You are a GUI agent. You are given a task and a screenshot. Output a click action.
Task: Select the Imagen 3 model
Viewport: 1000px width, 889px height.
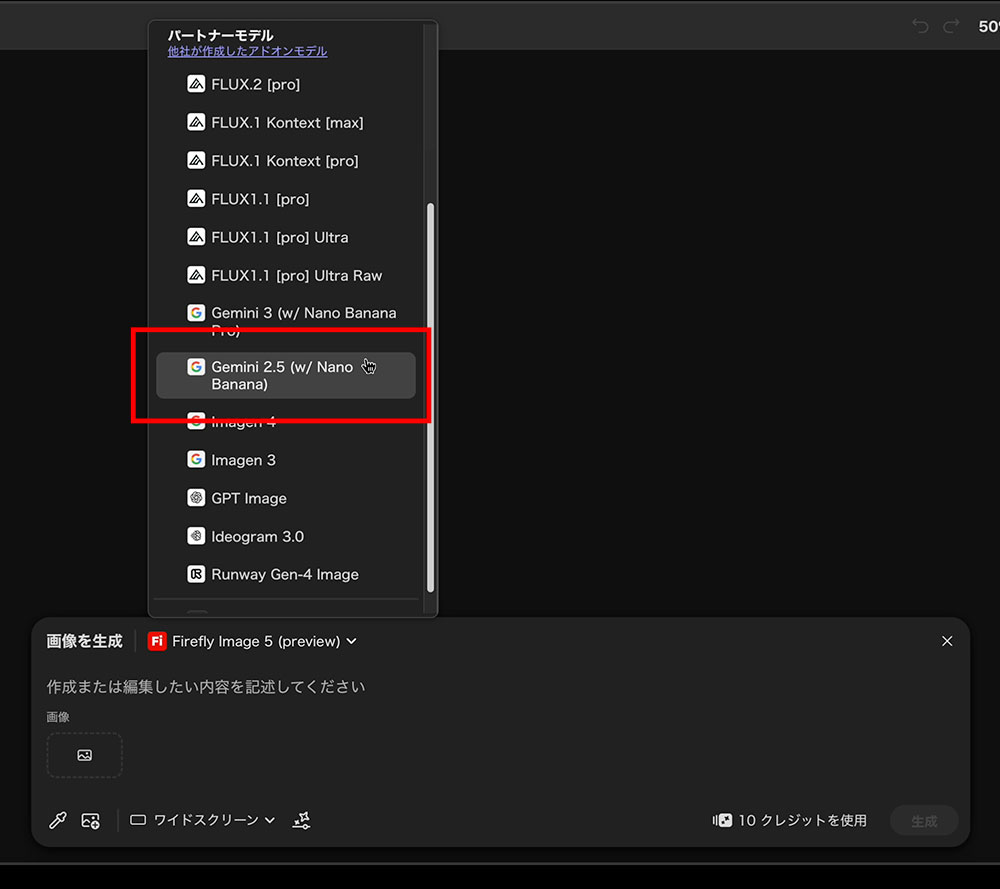[x=286, y=460]
